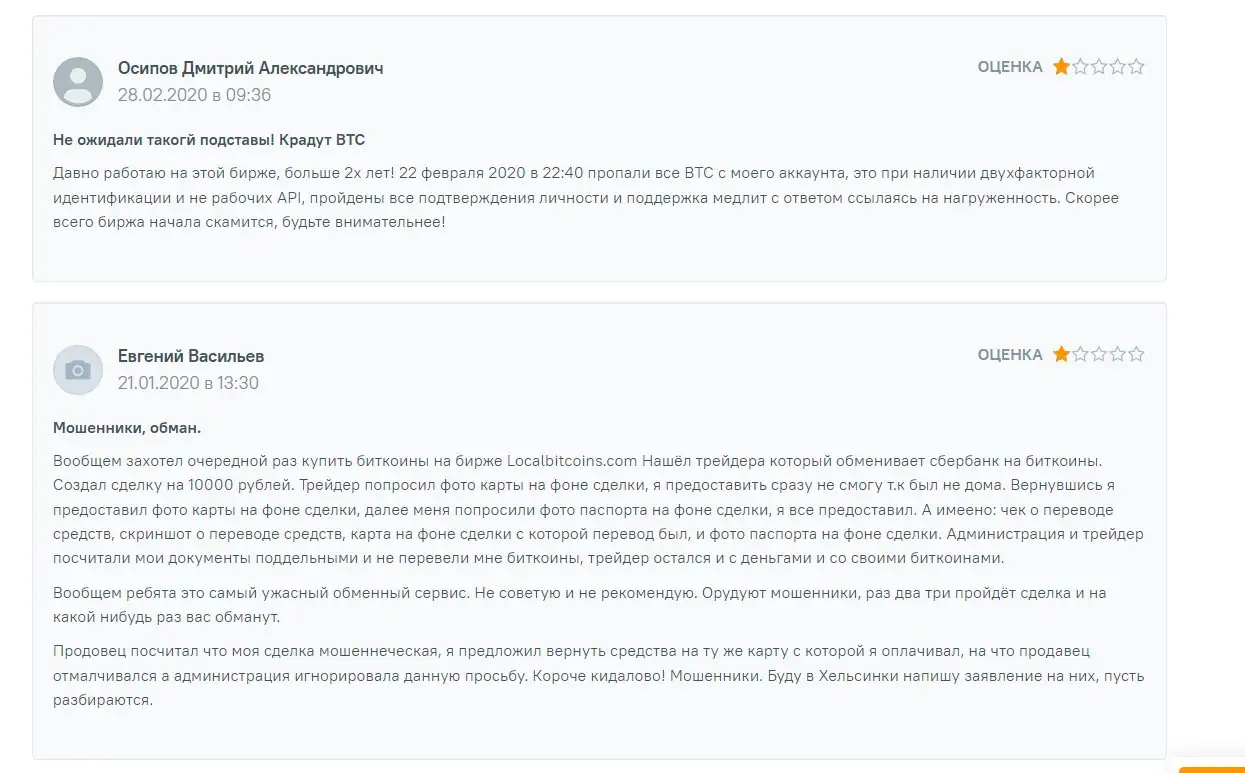Screen dimensions: 1245x773
Task: Click the fourth star in Осипов's rating
Action: tap(1118, 67)
